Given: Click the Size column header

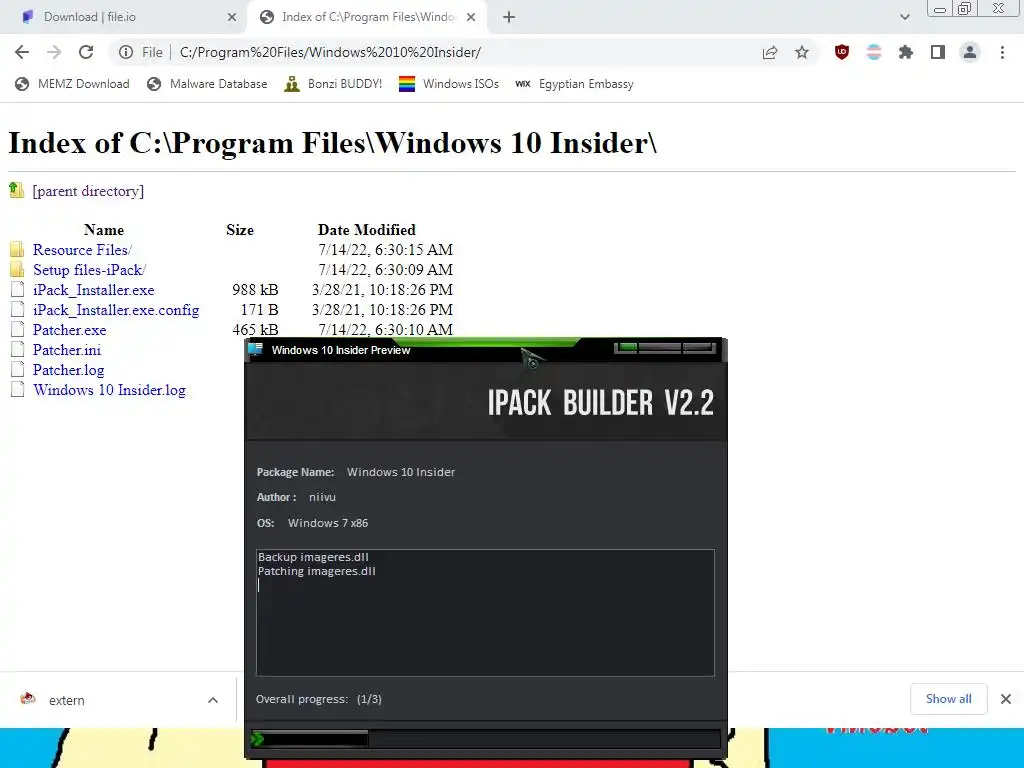Looking at the screenshot, I should click(240, 230).
